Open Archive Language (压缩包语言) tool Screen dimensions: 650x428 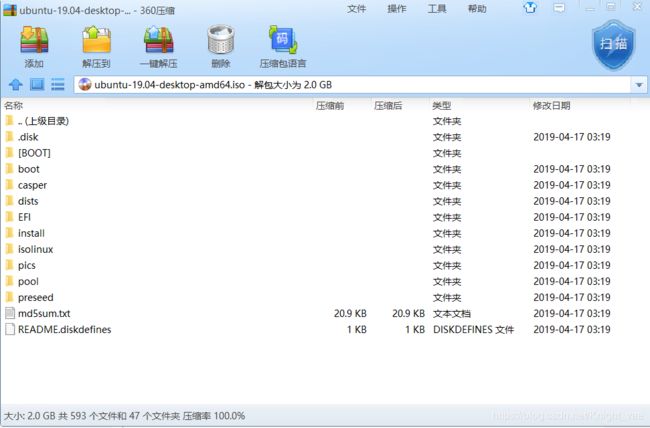pos(283,40)
